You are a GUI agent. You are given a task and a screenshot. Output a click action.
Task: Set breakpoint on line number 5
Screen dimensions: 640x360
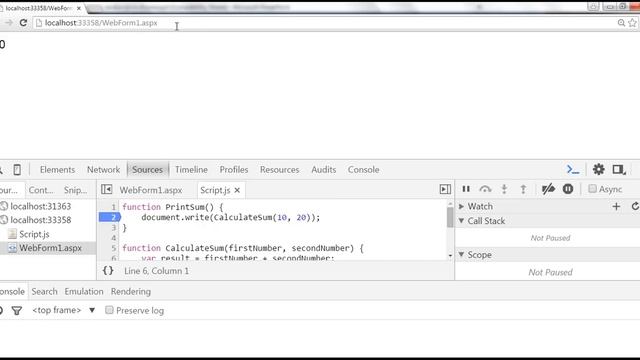coord(114,248)
